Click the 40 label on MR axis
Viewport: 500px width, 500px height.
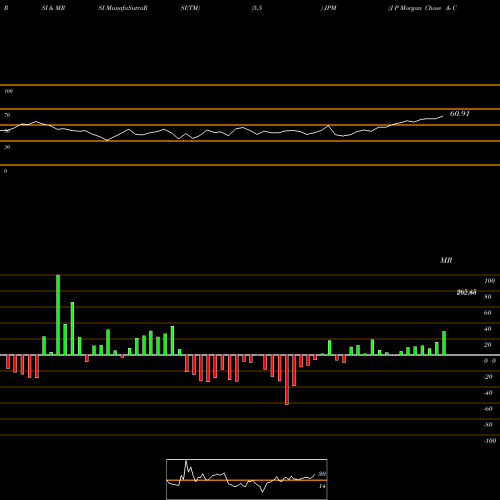488,329
